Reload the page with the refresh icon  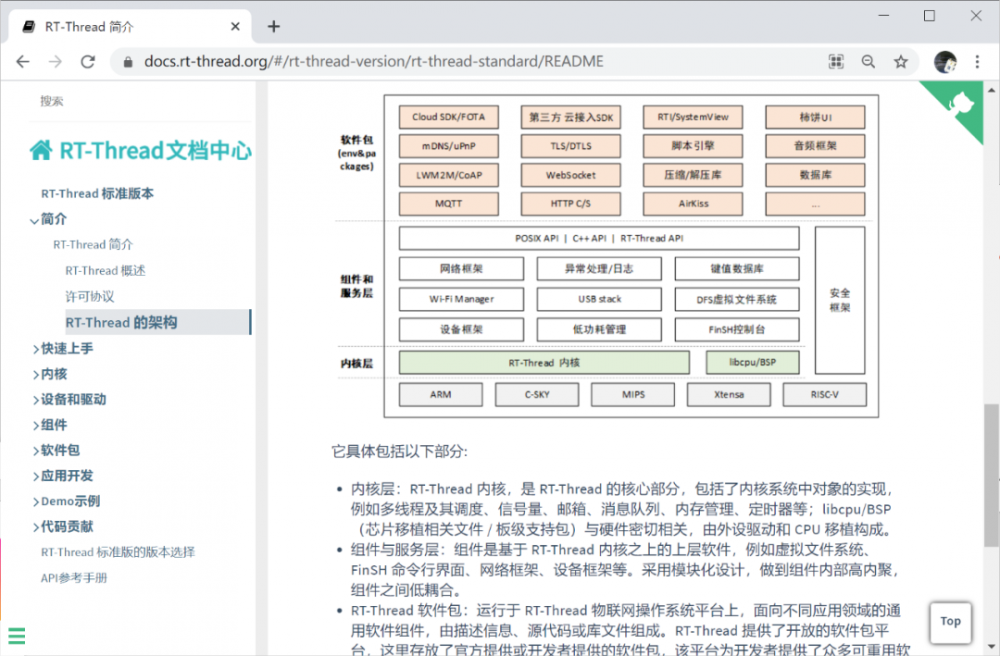click(x=88, y=62)
